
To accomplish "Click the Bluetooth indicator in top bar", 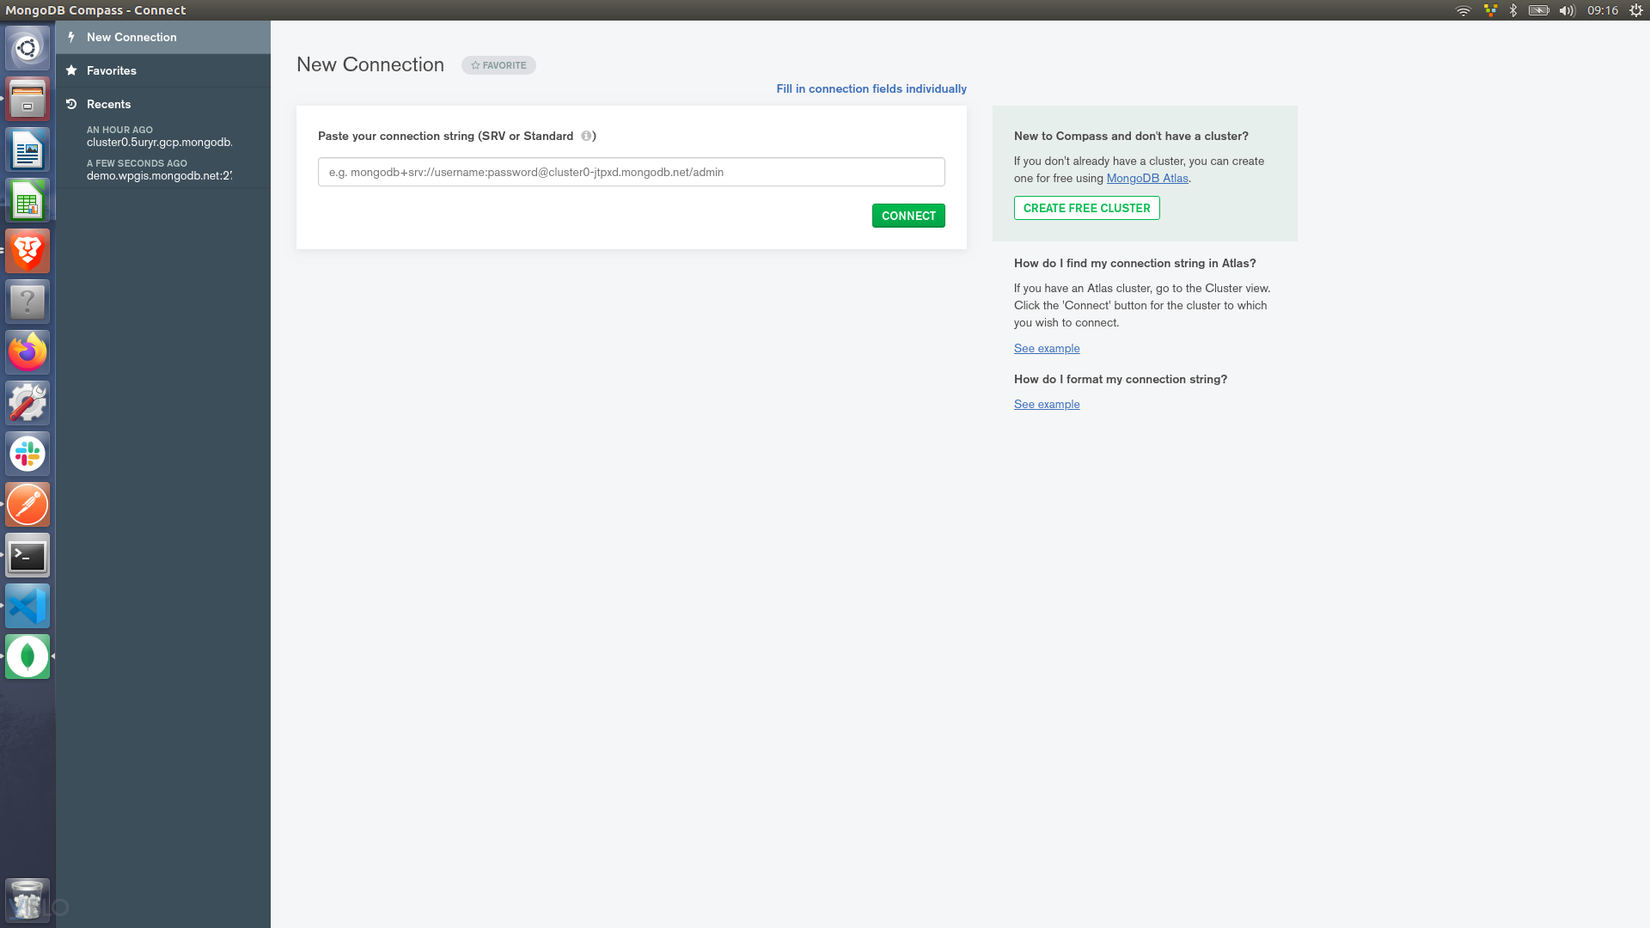I will point(1513,10).
